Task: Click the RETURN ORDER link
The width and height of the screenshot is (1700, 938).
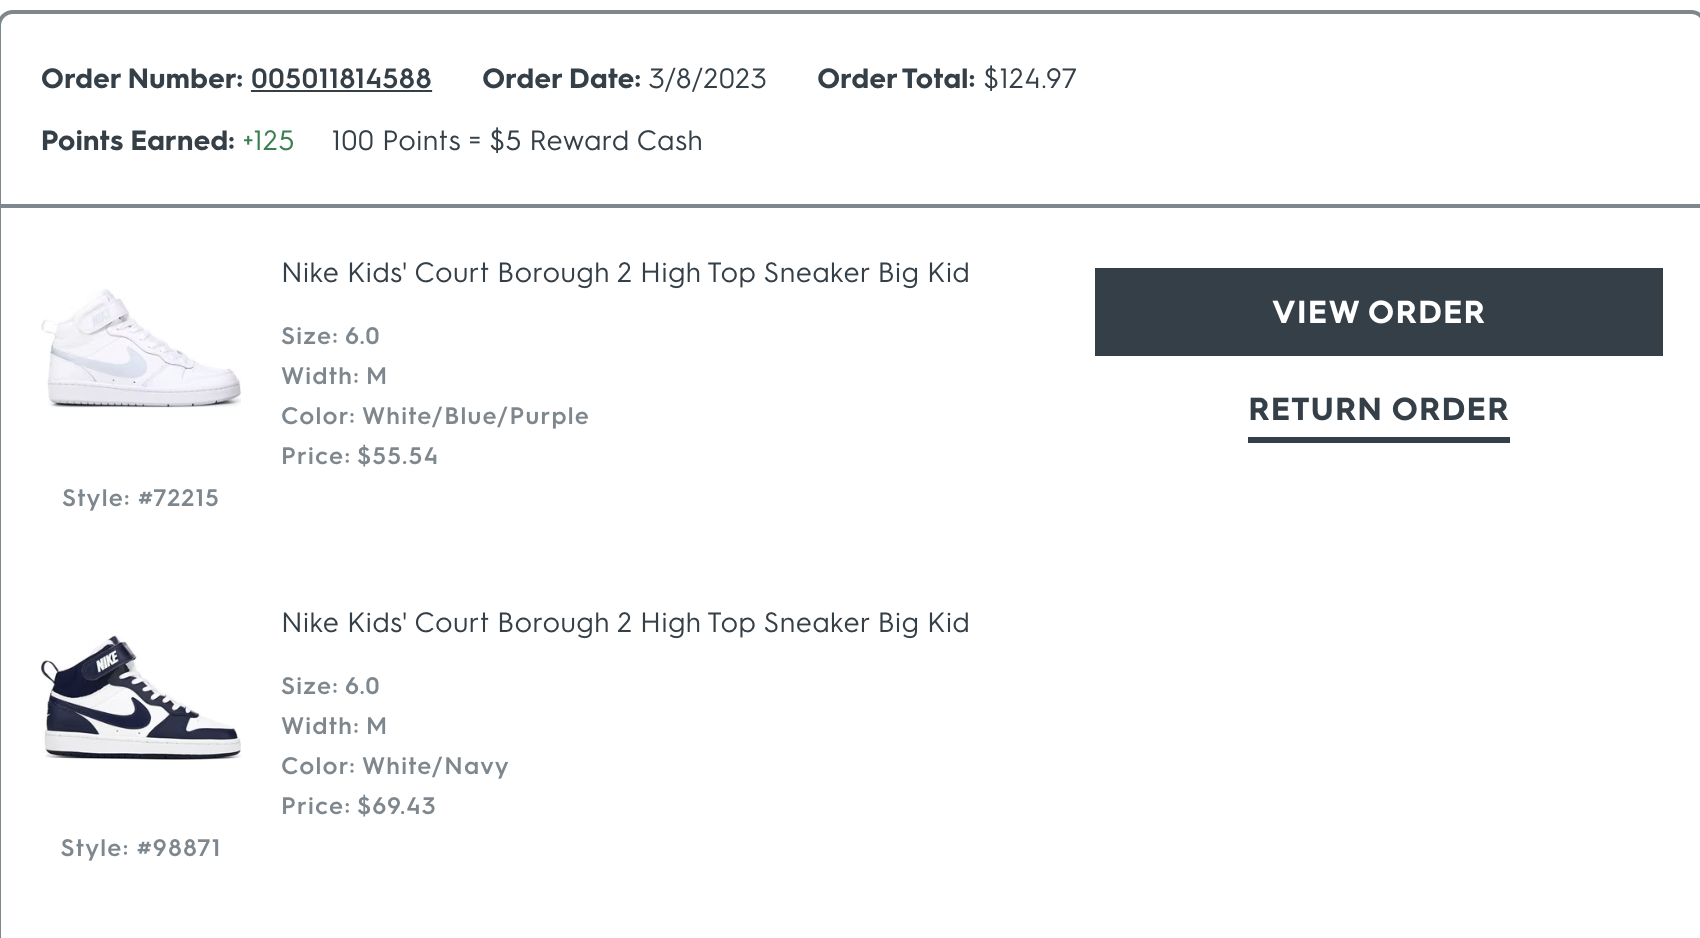Action: [1378, 410]
